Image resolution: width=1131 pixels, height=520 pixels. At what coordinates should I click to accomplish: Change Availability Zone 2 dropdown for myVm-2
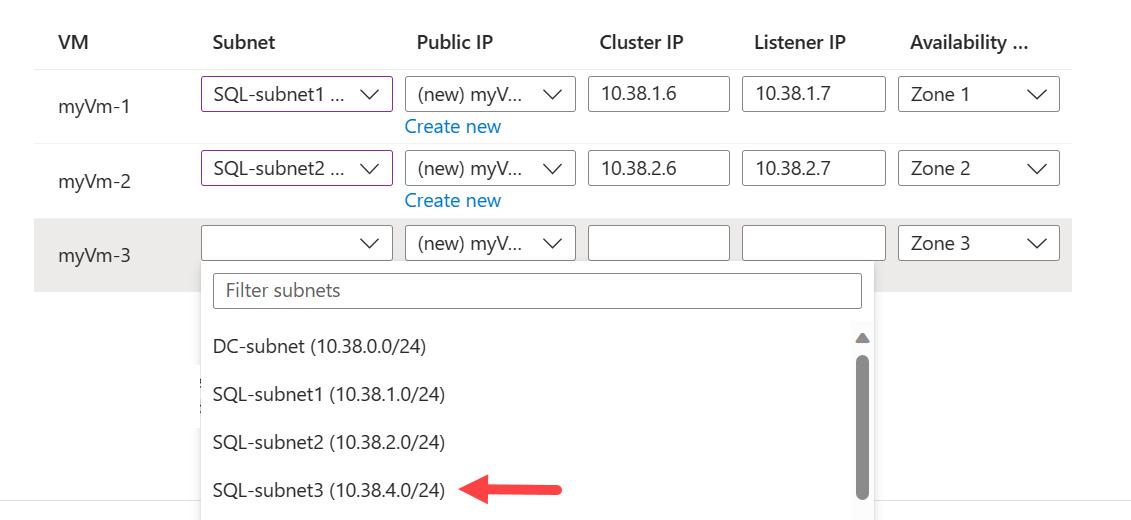(x=978, y=169)
